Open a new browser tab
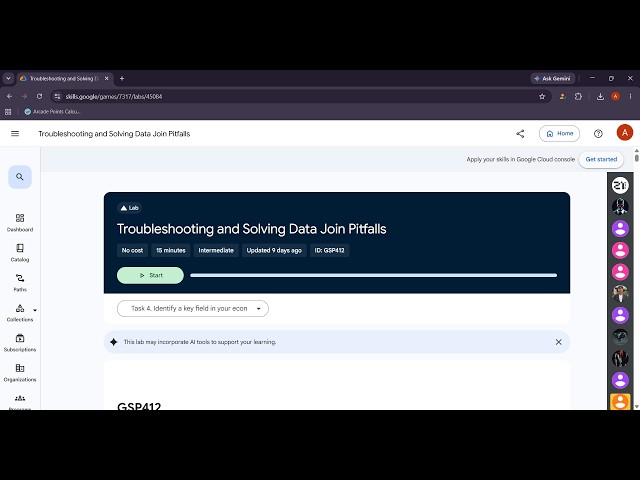The image size is (640, 480). click(122, 78)
